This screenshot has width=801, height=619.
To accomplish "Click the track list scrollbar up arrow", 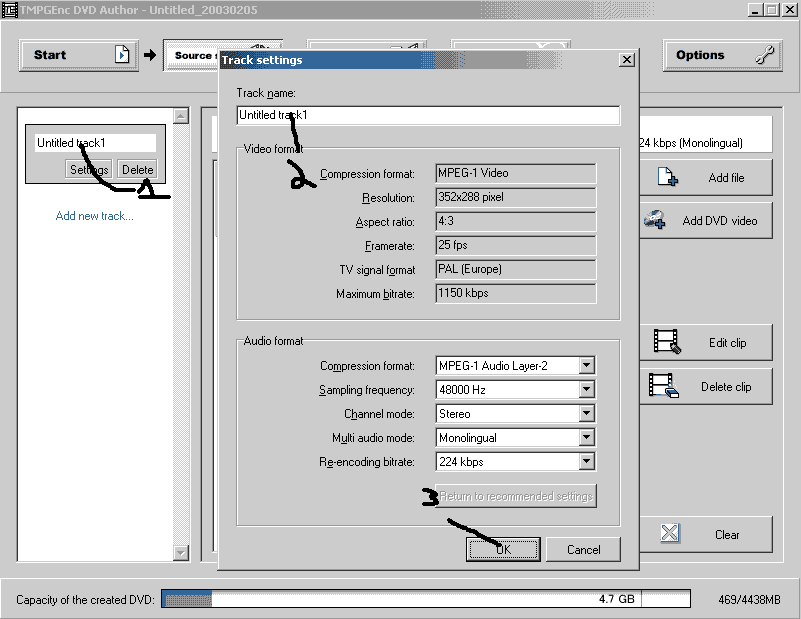I will [x=181, y=116].
